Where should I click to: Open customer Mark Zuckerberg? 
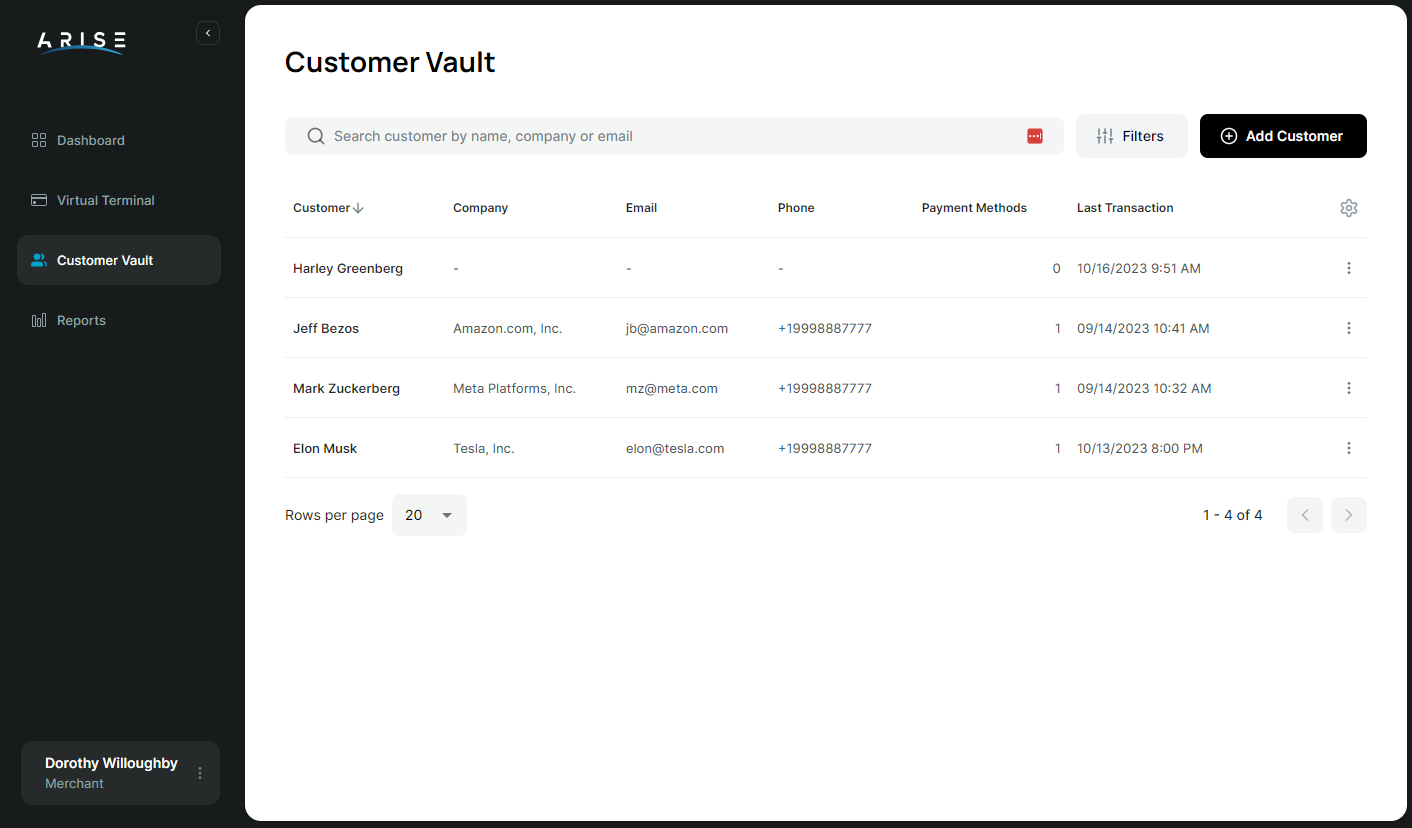[346, 388]
